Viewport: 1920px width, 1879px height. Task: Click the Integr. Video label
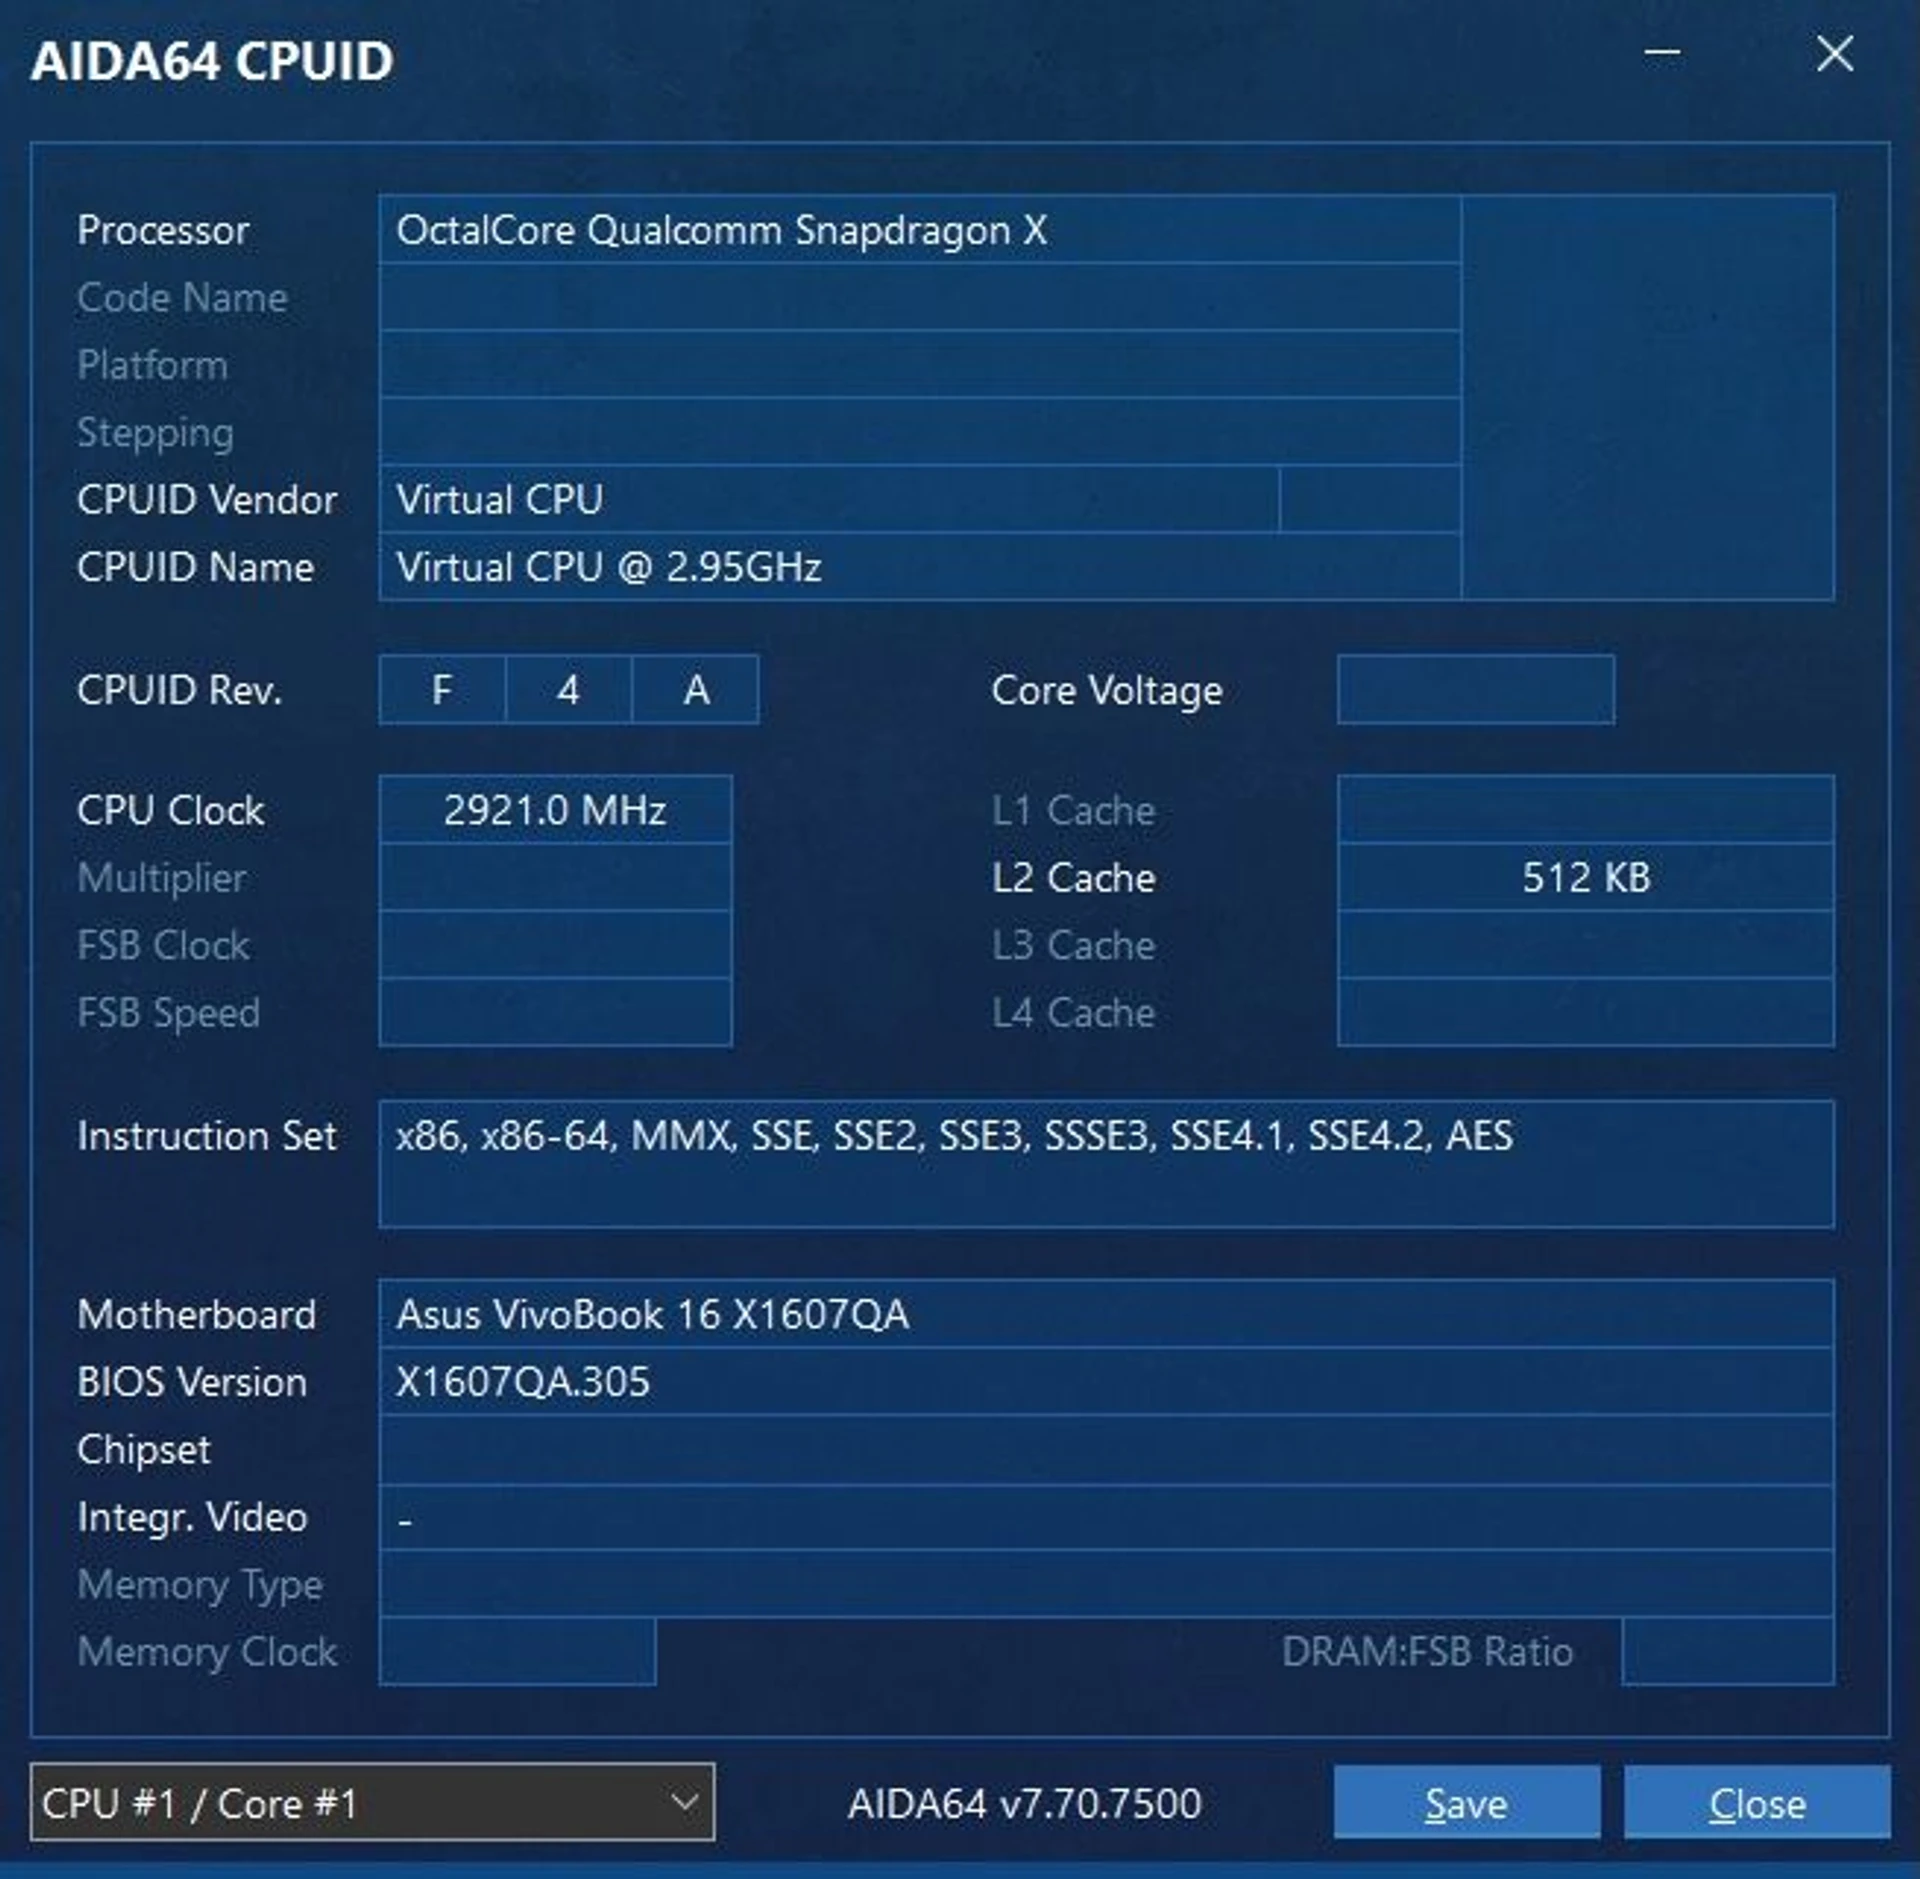coord(192,1517)
